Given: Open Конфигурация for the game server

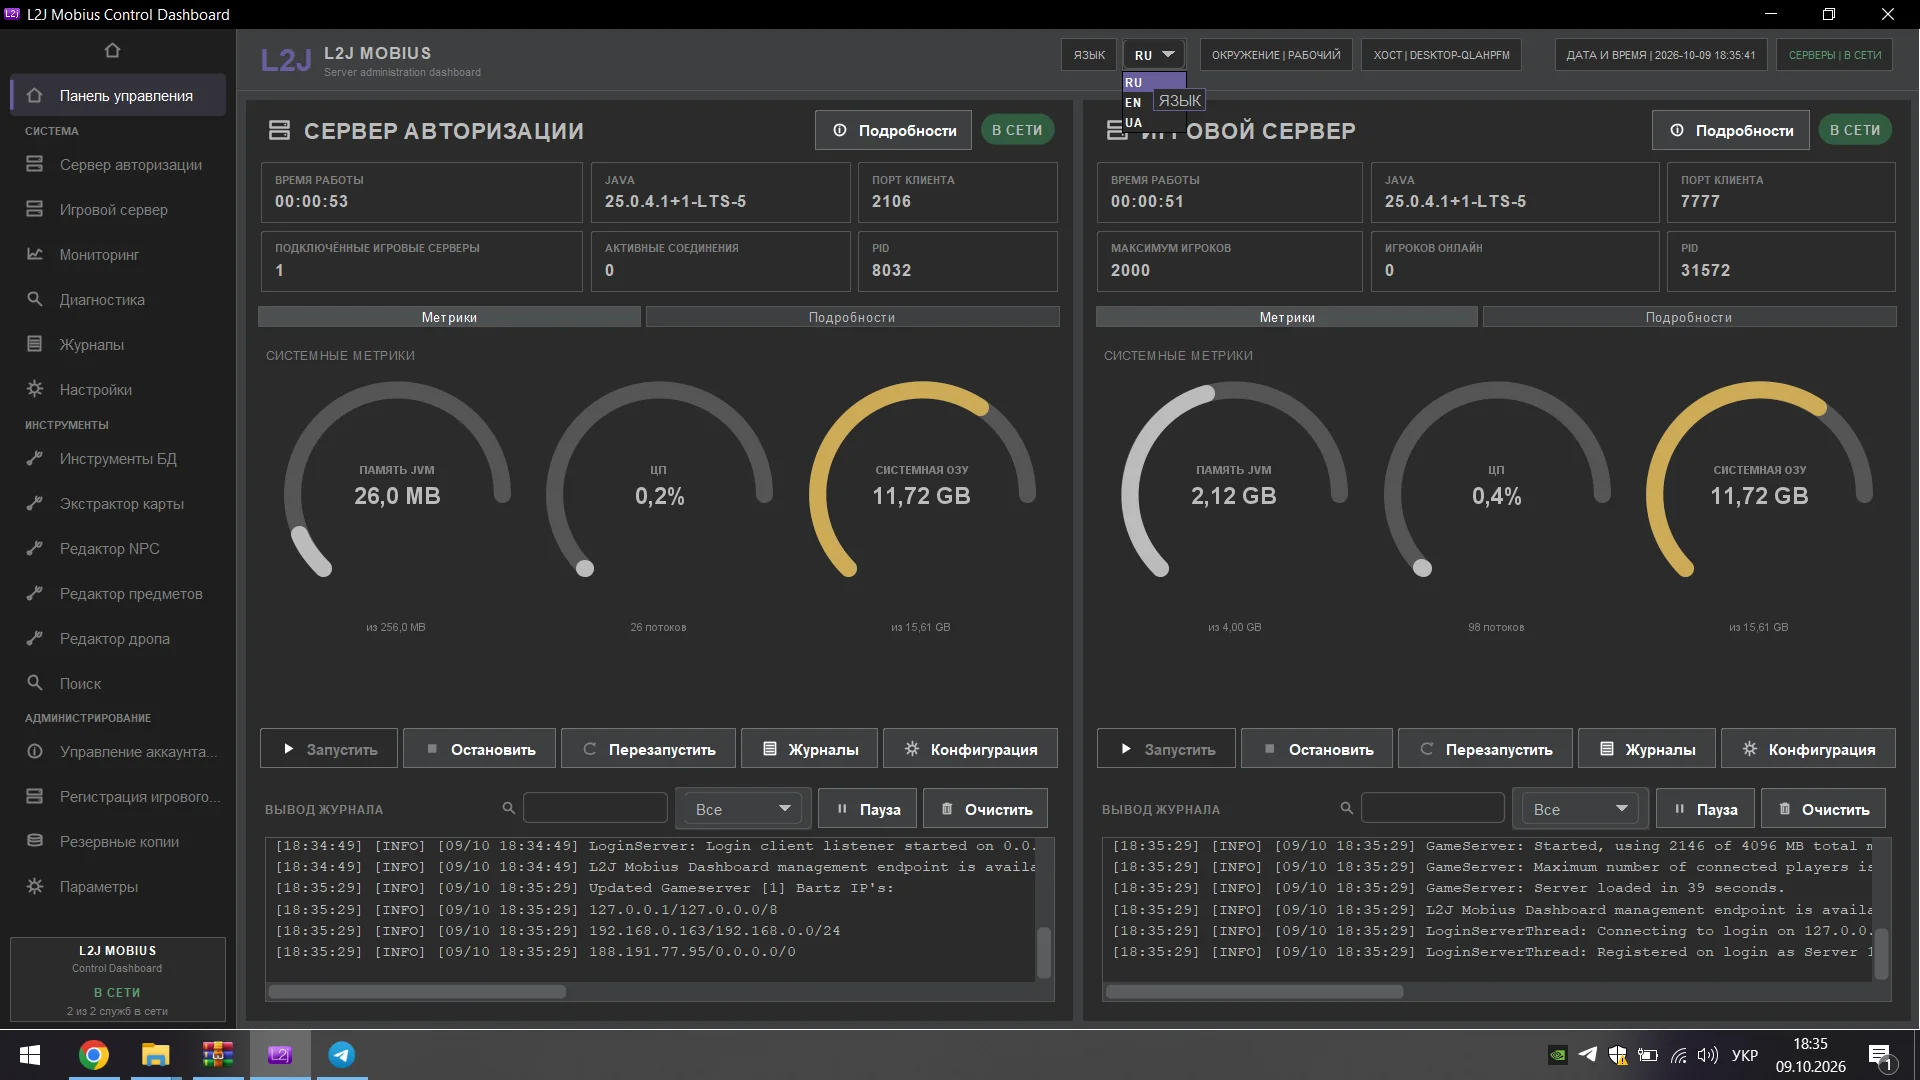Looking at the screenshot, I should pyautogui.click(x=1808, y=749).
